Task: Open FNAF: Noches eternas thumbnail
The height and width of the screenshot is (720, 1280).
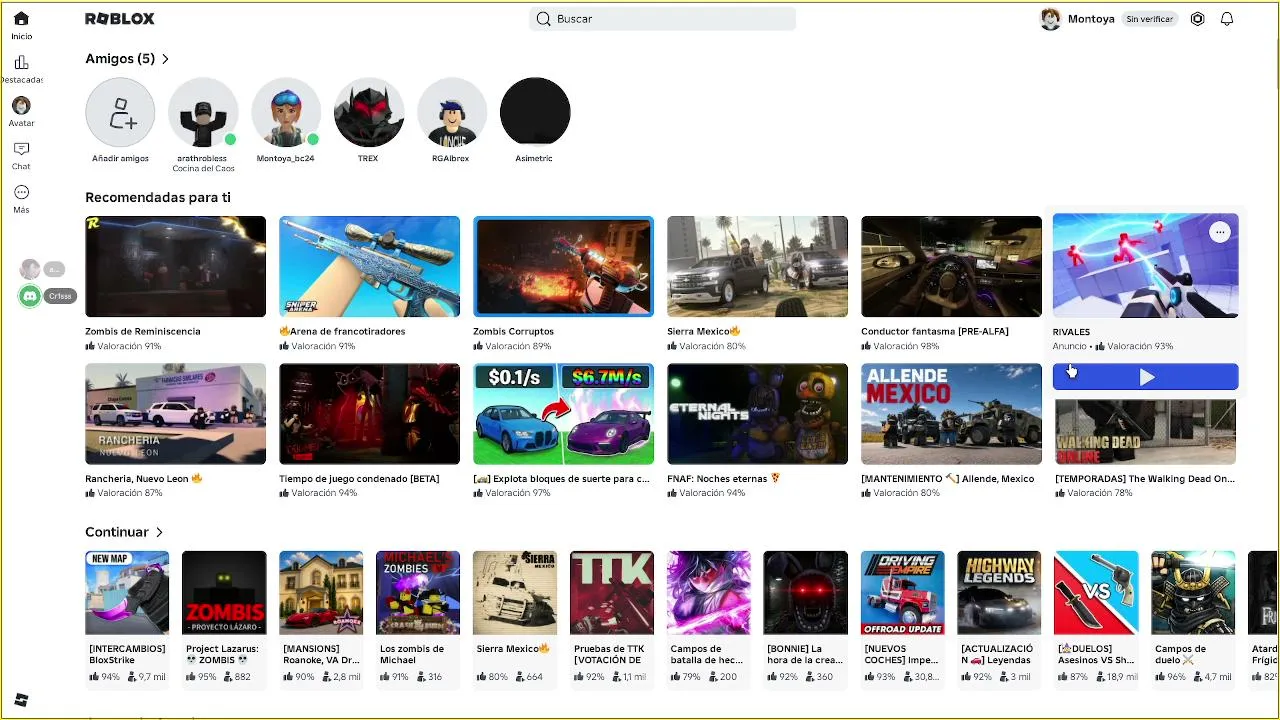Action: tap(757, 414)
